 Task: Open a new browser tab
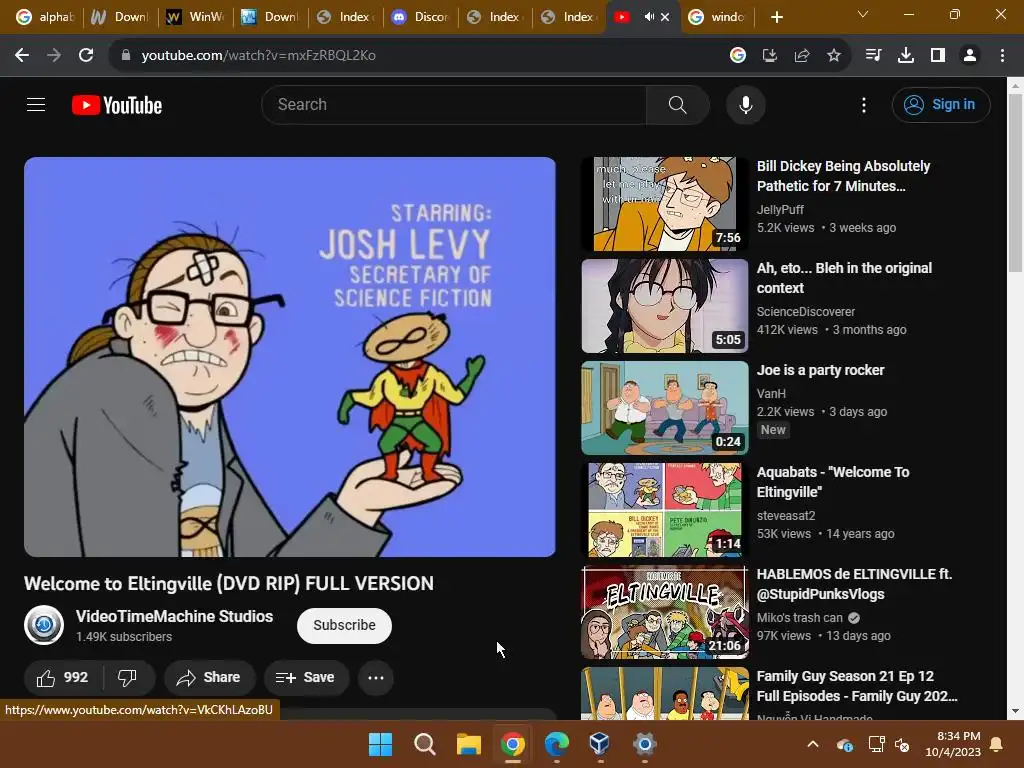(776, 17)
